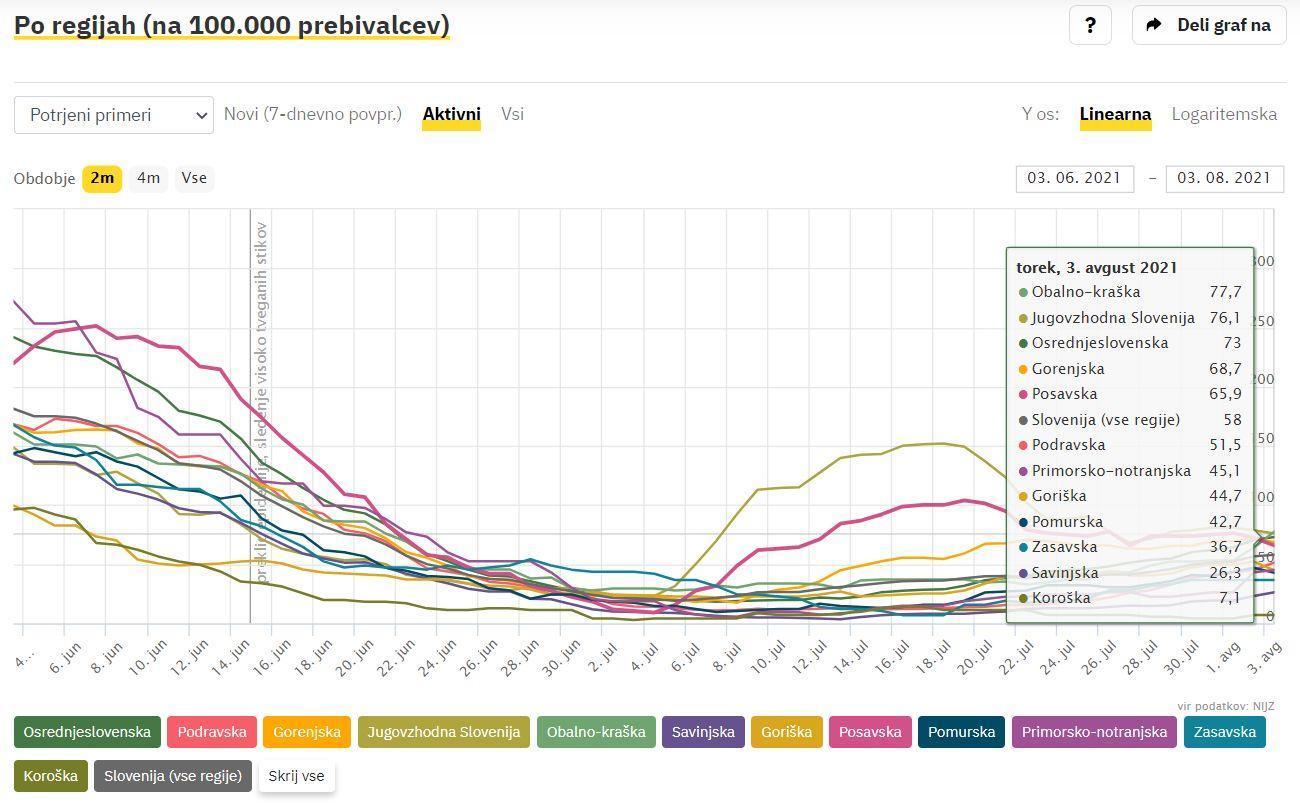The width and height of the screenshot is (1300, 804).
Task: Select the Logaritemska Y-axis option
Action: point(1224,114)
